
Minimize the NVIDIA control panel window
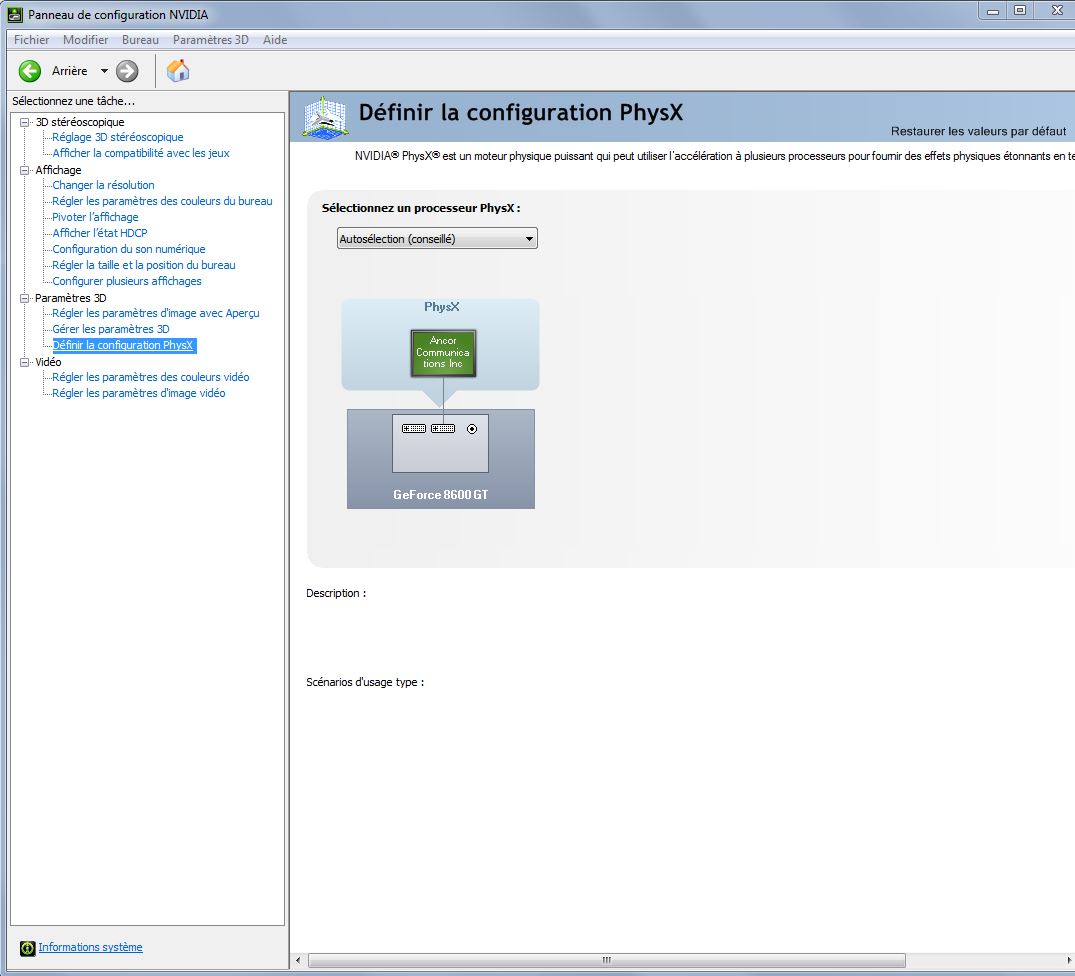tap(993, 11)
